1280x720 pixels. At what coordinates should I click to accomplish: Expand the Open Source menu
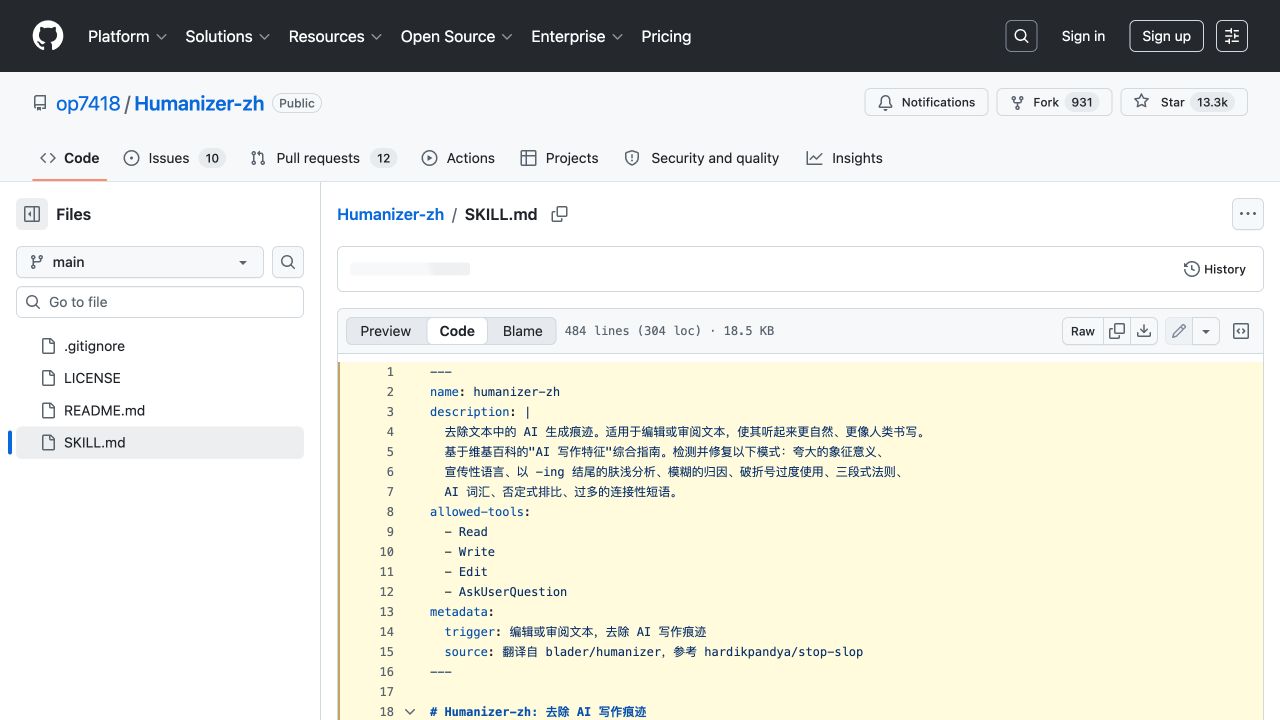[x=456, y=36]
